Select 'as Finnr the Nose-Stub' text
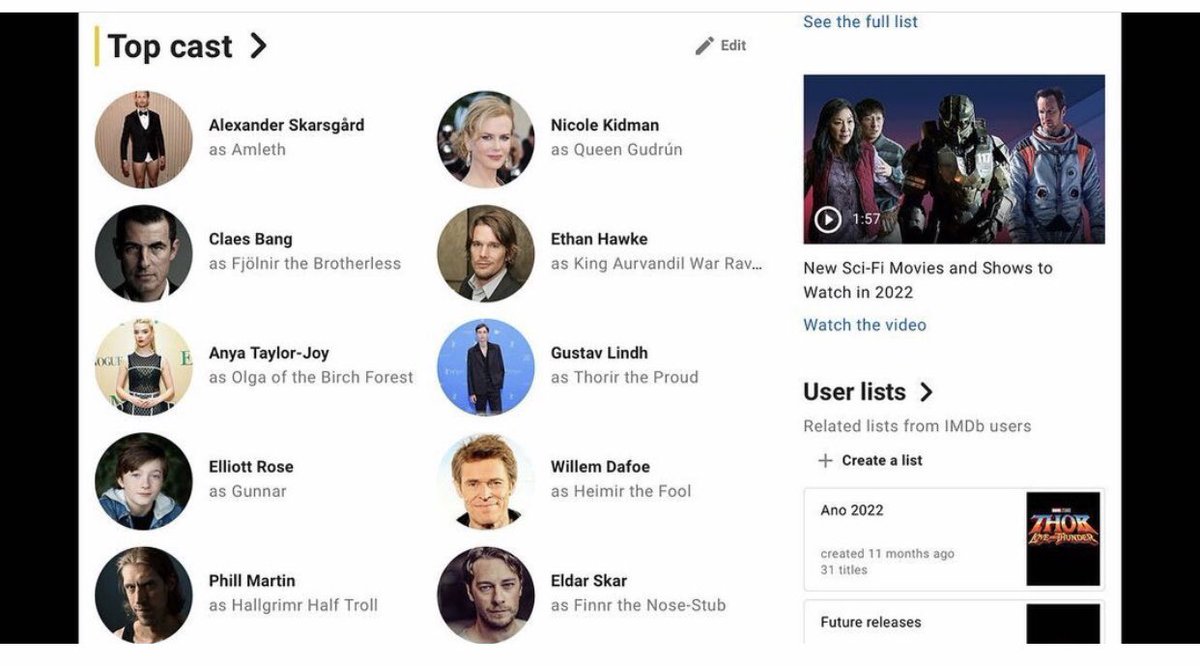Screen dimensions: 1200x666 click(x=638, y=606)
